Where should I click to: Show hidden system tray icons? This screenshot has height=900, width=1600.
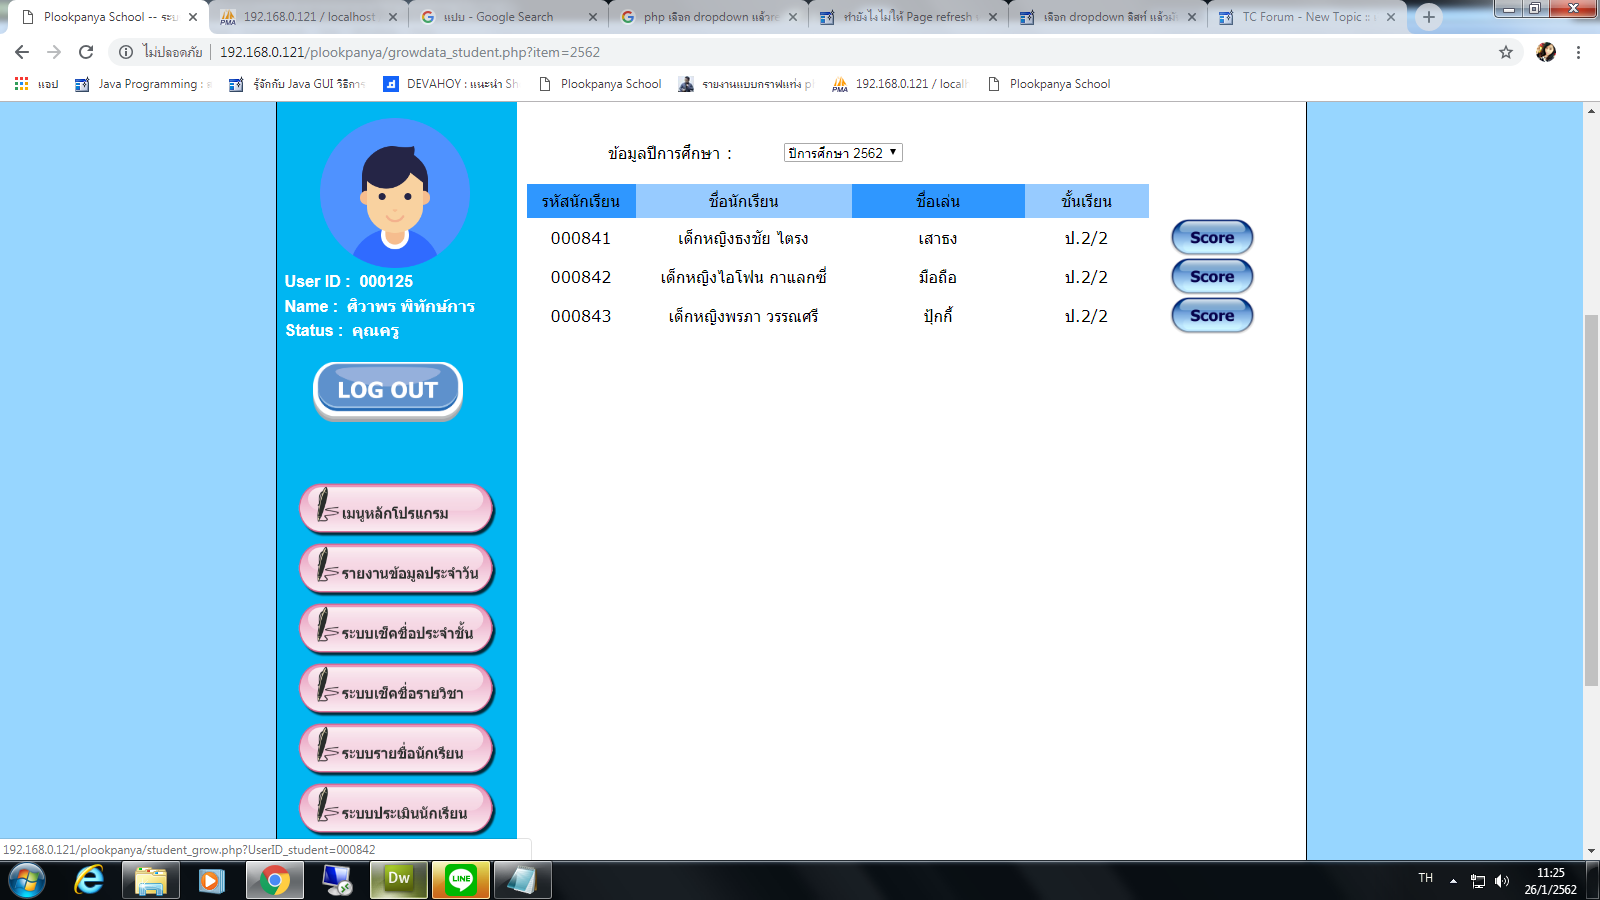point(1453,881)
